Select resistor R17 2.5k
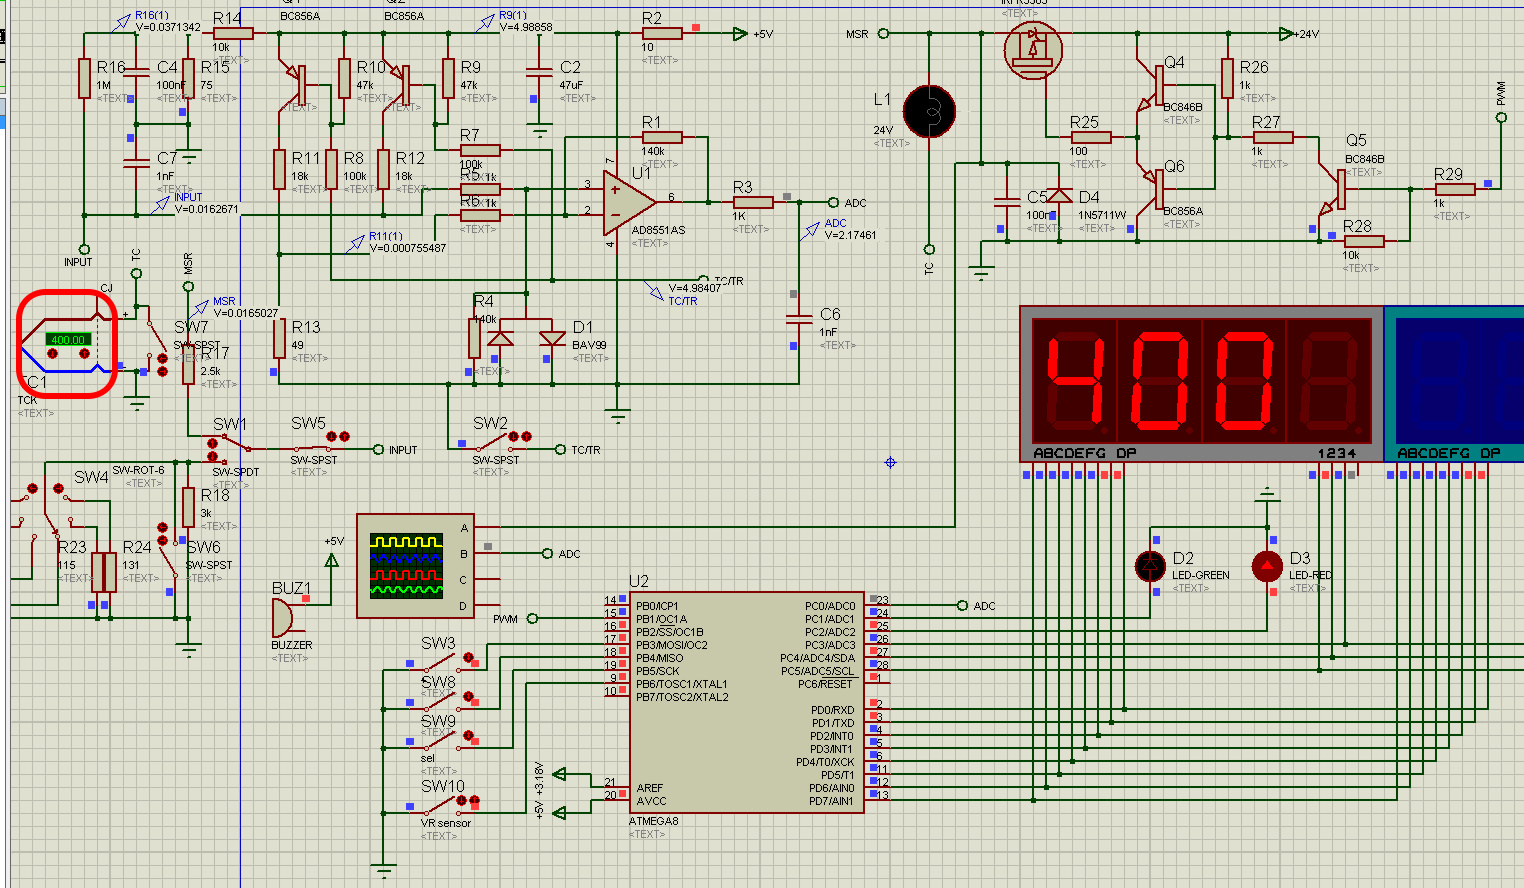1524x888 pixels. (x=188, y=364)
